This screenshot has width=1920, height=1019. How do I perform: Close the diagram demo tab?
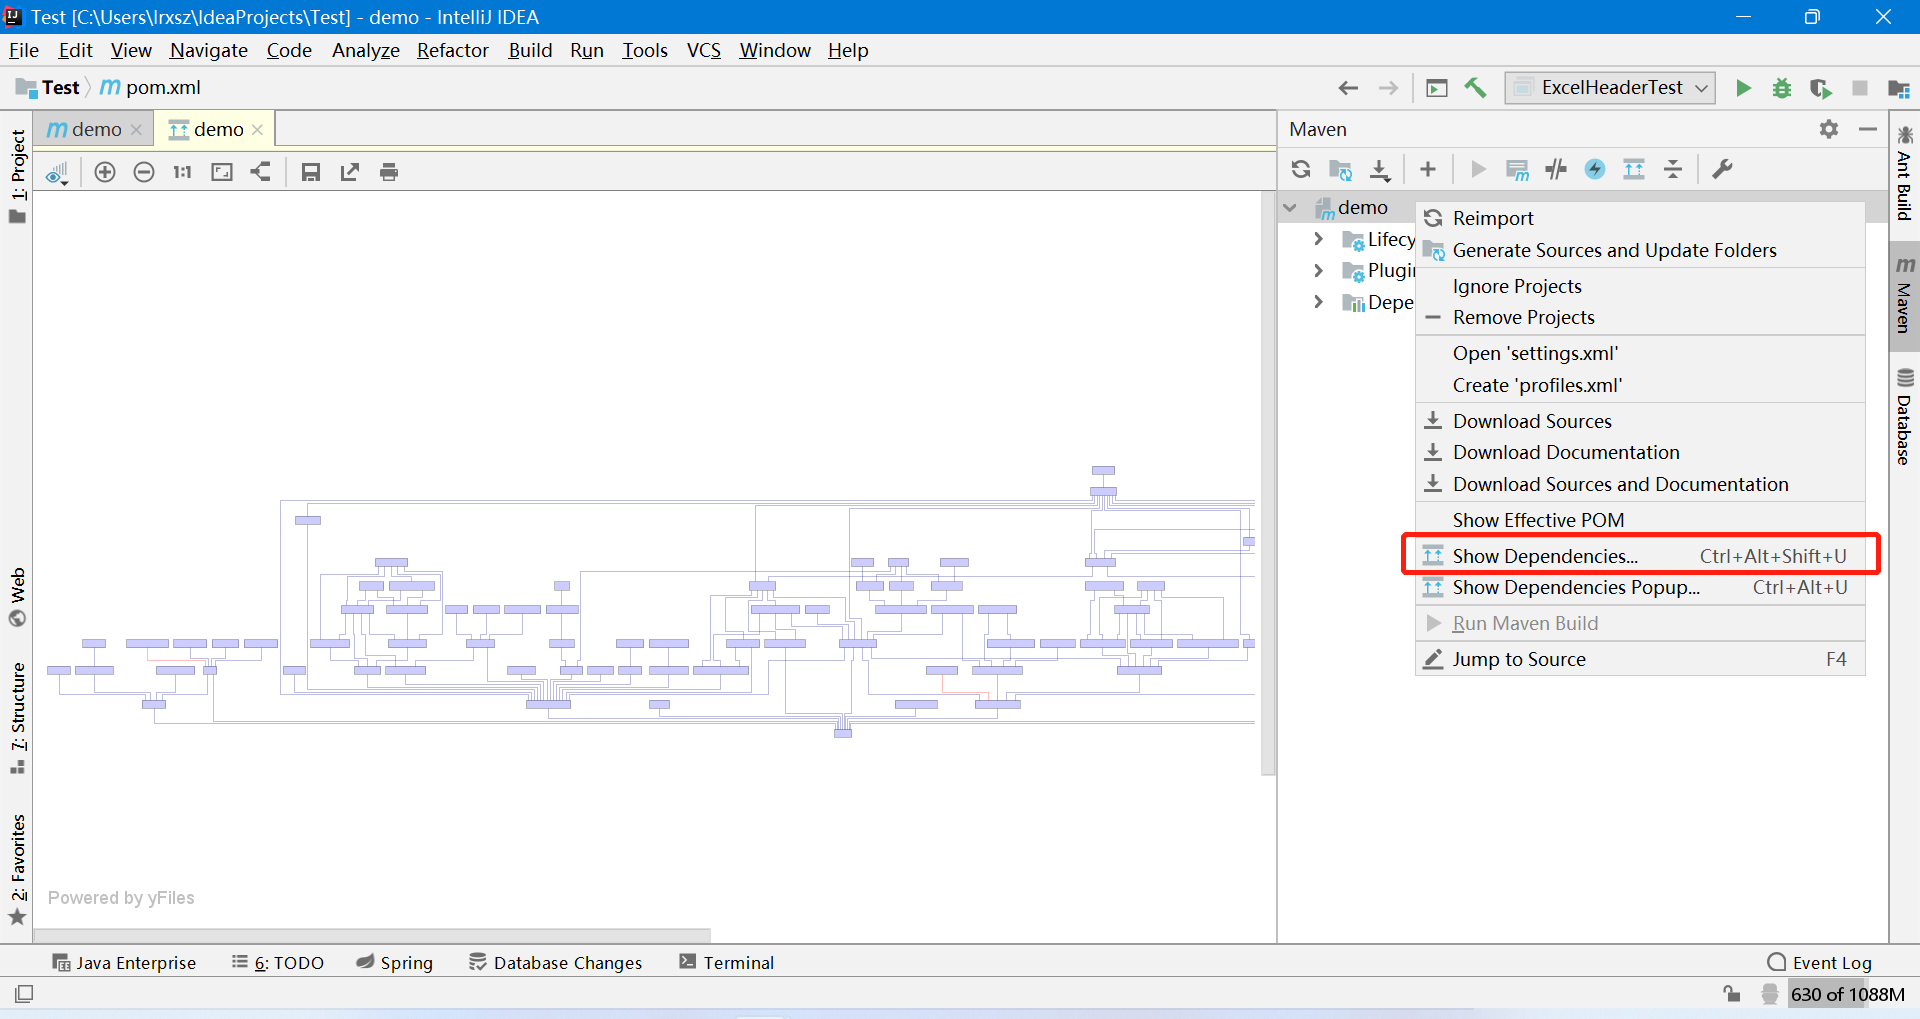click(x=257, y=130)
